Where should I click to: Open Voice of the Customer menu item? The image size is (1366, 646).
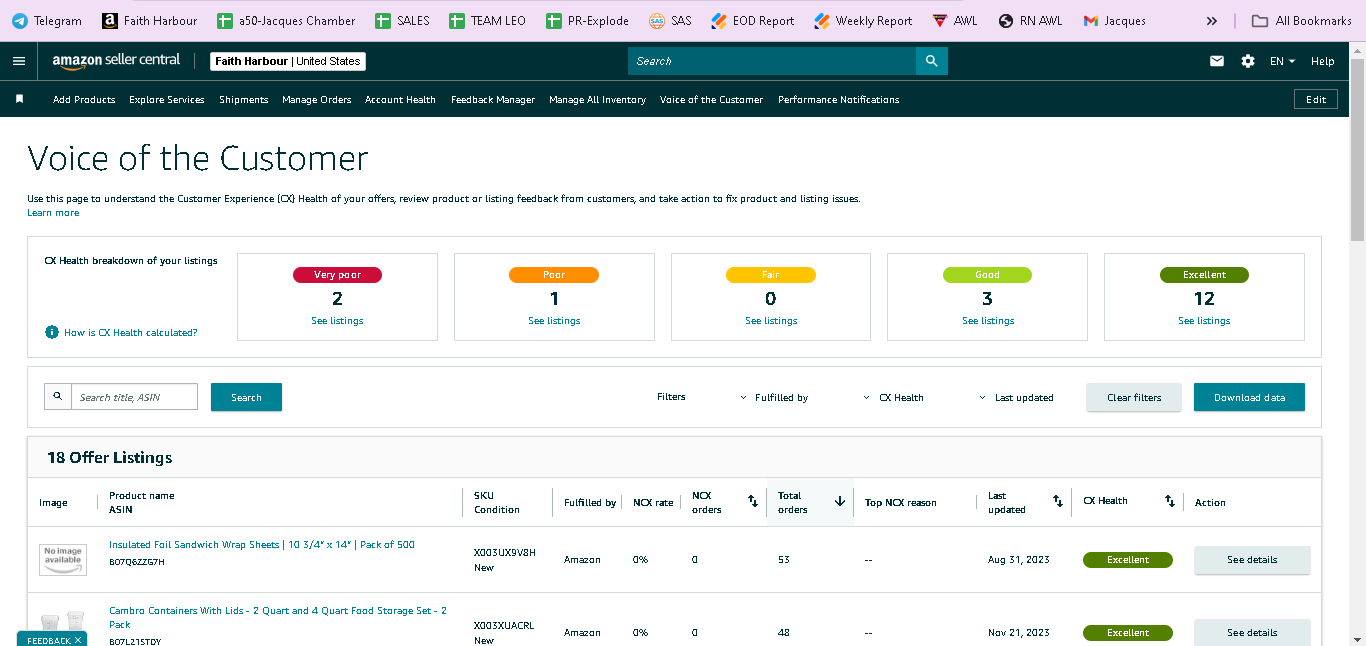(x=711, y=99)
